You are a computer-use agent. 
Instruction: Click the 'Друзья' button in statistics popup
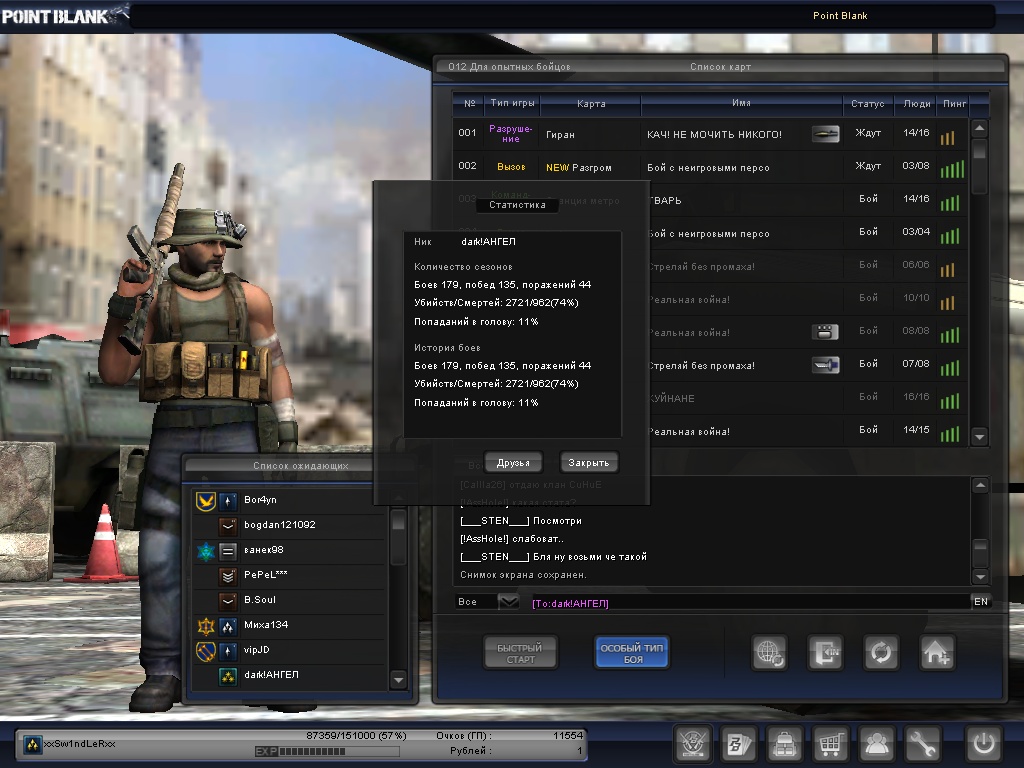pyautogui.click(x=513, y=462)
